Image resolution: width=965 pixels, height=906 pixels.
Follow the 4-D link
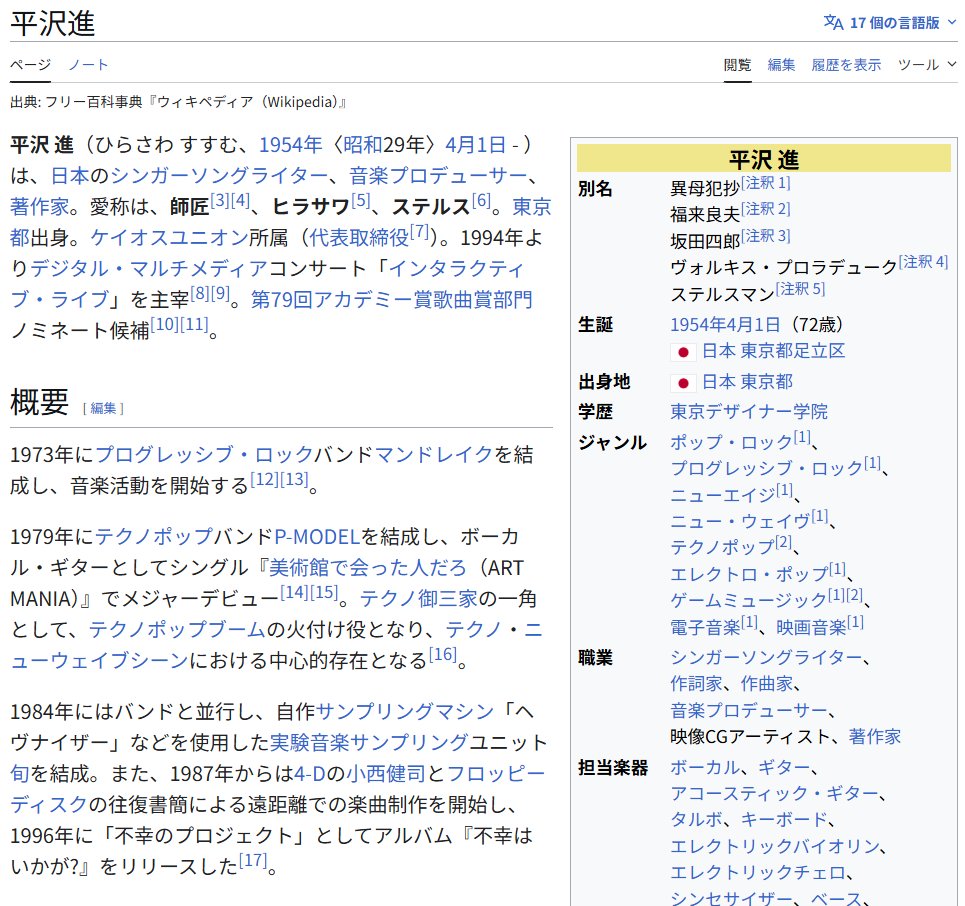(310, 773)
